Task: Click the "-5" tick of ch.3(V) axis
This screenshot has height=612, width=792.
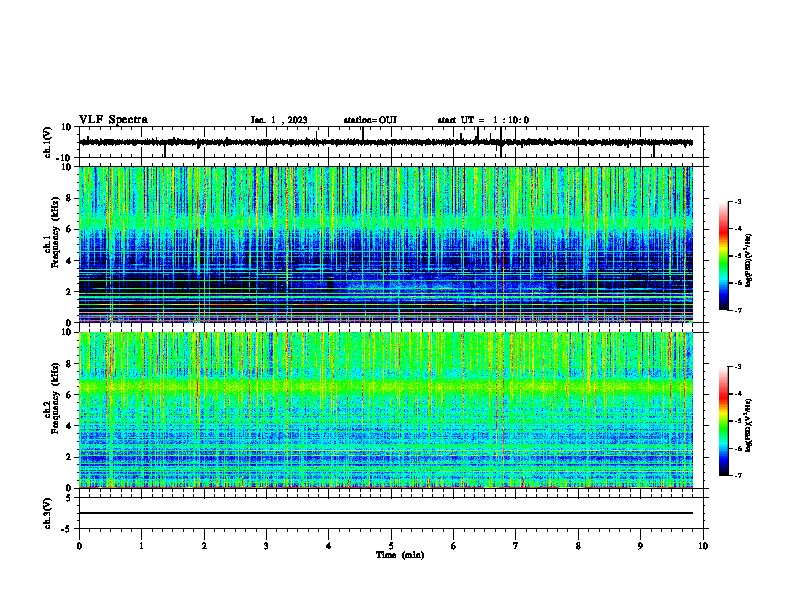Action: (x=67, y=528)
